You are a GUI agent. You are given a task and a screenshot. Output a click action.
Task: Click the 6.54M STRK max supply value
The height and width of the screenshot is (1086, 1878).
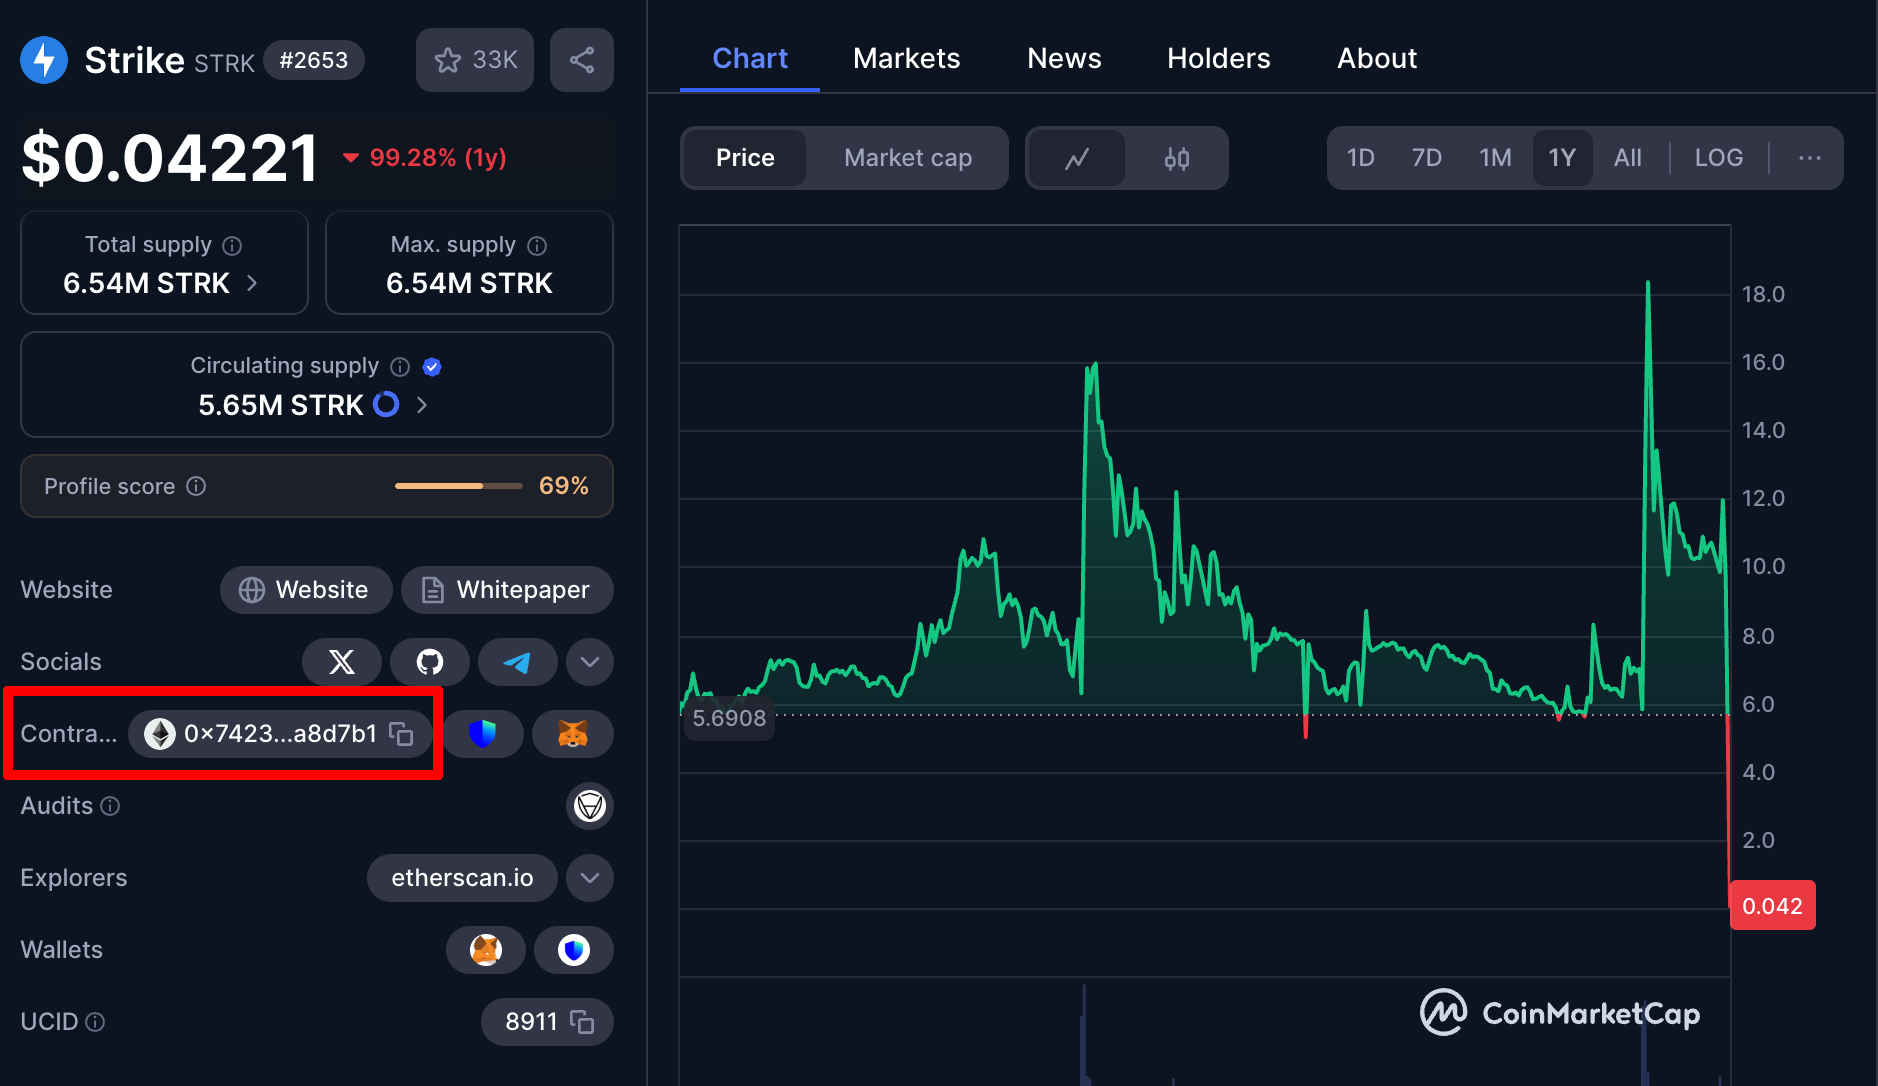469,284
